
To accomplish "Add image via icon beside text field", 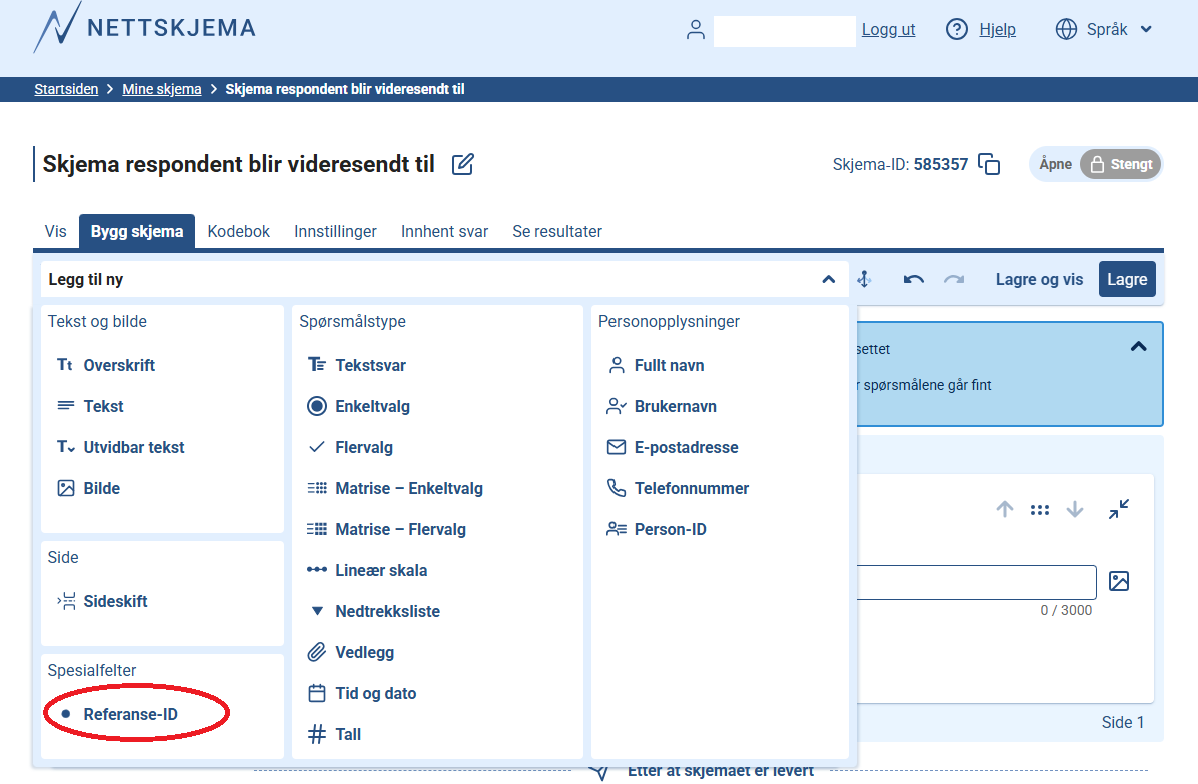I will [1119, 582].
